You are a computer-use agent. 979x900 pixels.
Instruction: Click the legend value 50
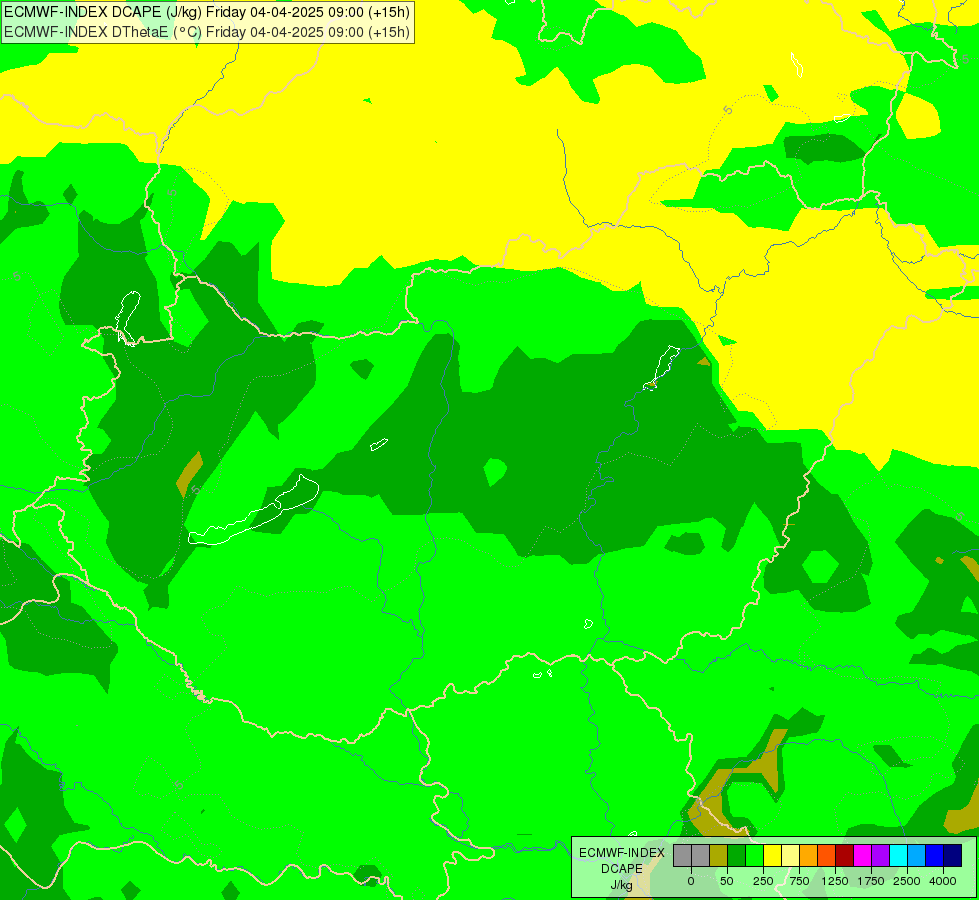click(727, 881)
